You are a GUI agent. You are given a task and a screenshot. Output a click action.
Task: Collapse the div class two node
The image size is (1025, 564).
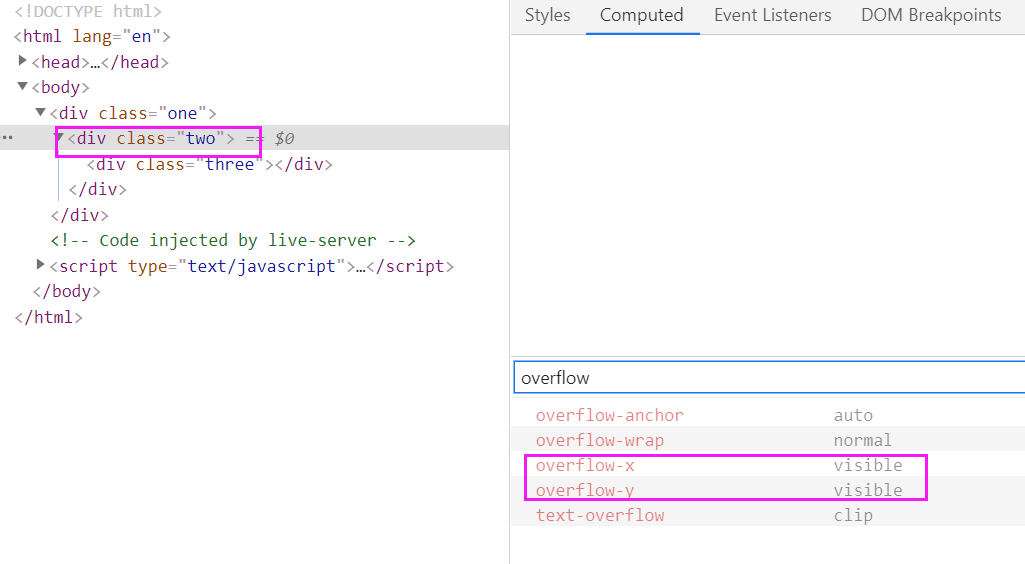59,138
